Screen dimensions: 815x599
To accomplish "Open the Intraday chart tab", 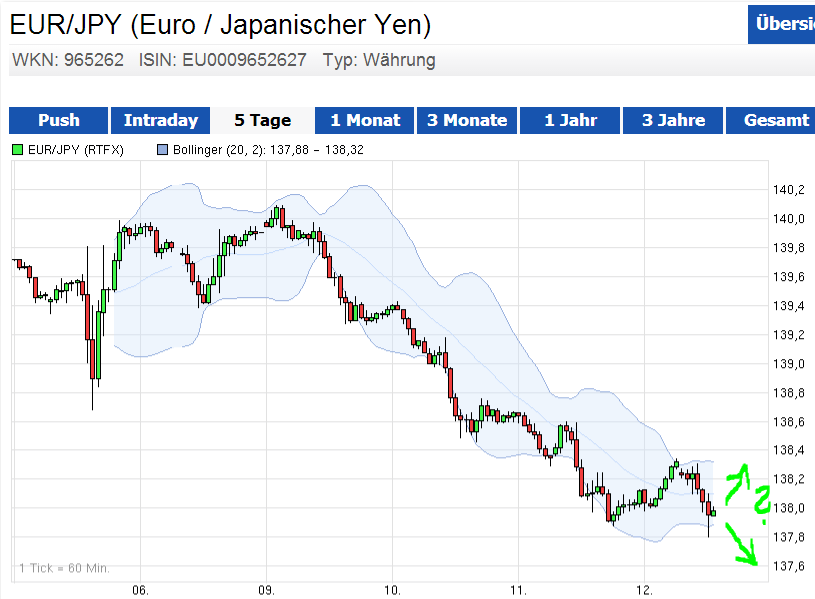I will (x=160, y=120).
